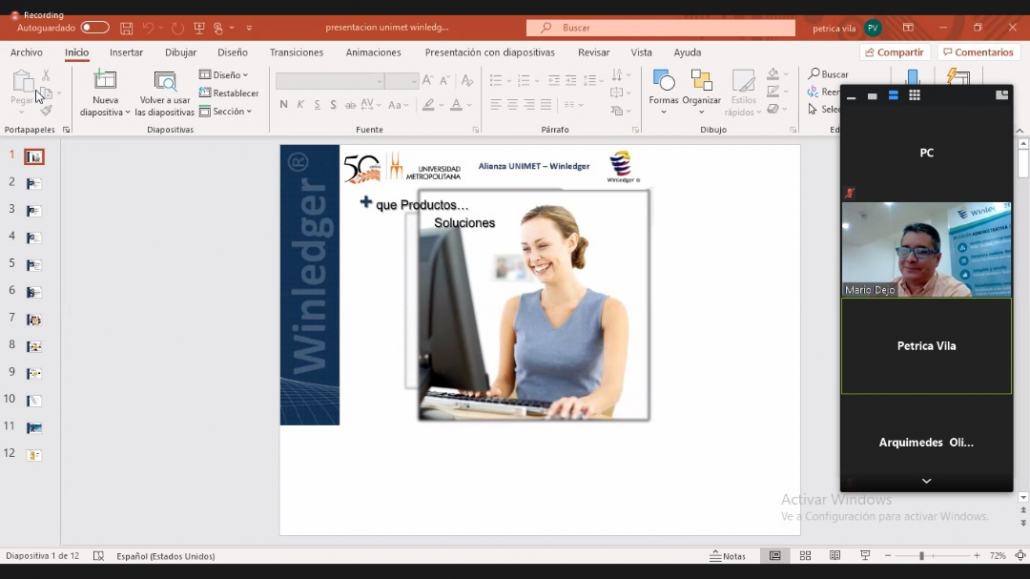Align text right in Párrafo group
The image size is (1030, 579).
click(x=529, y=104)
